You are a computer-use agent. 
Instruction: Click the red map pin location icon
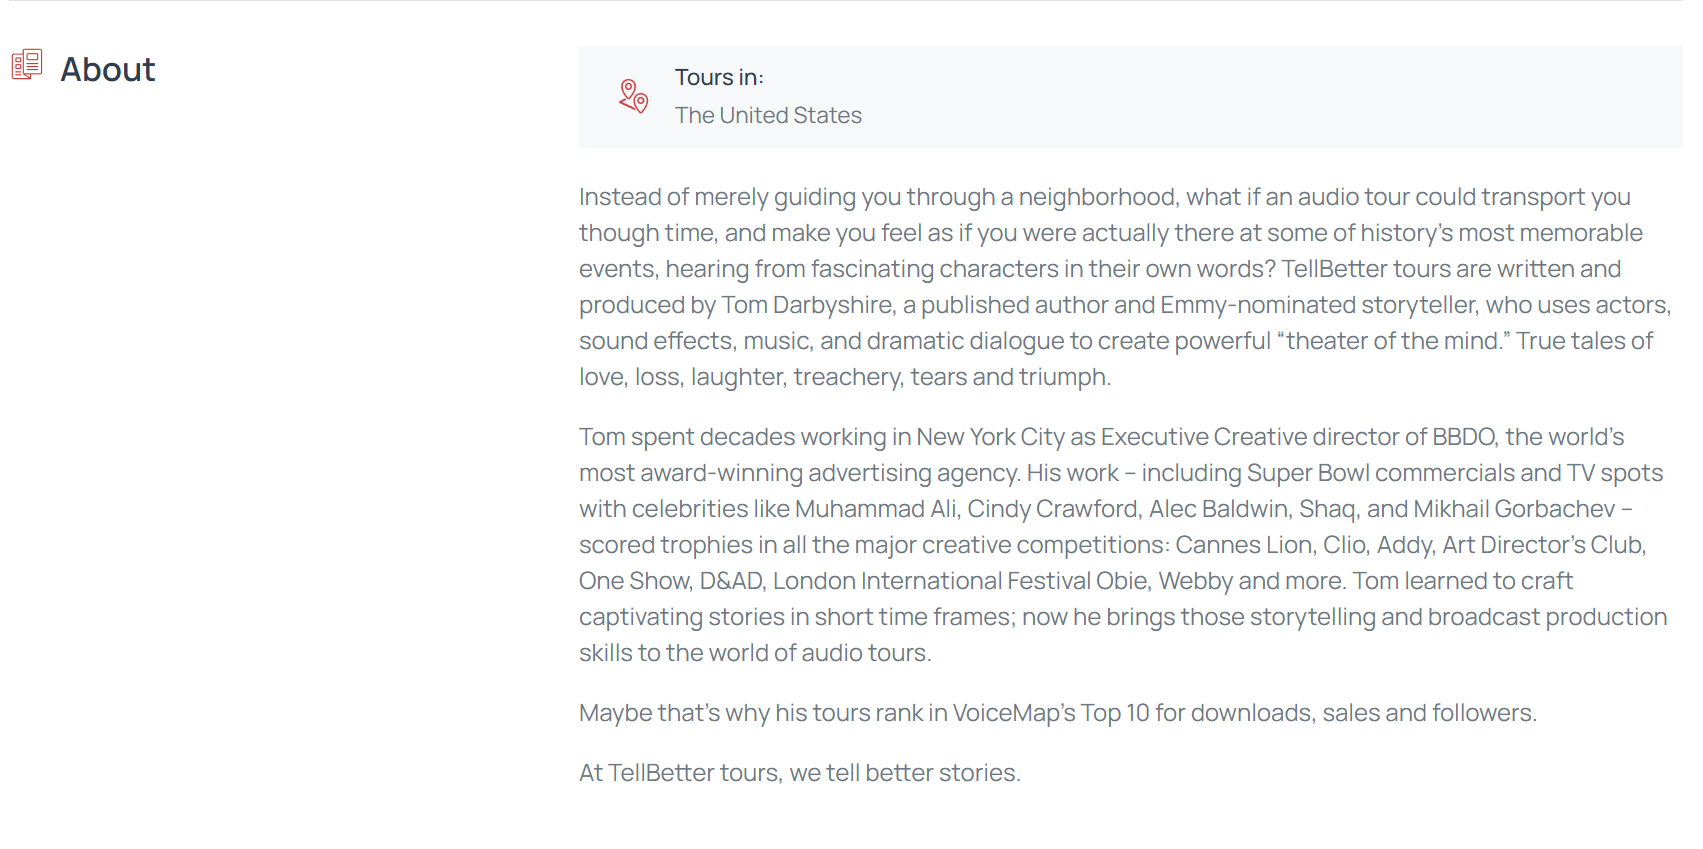(633, 97)
